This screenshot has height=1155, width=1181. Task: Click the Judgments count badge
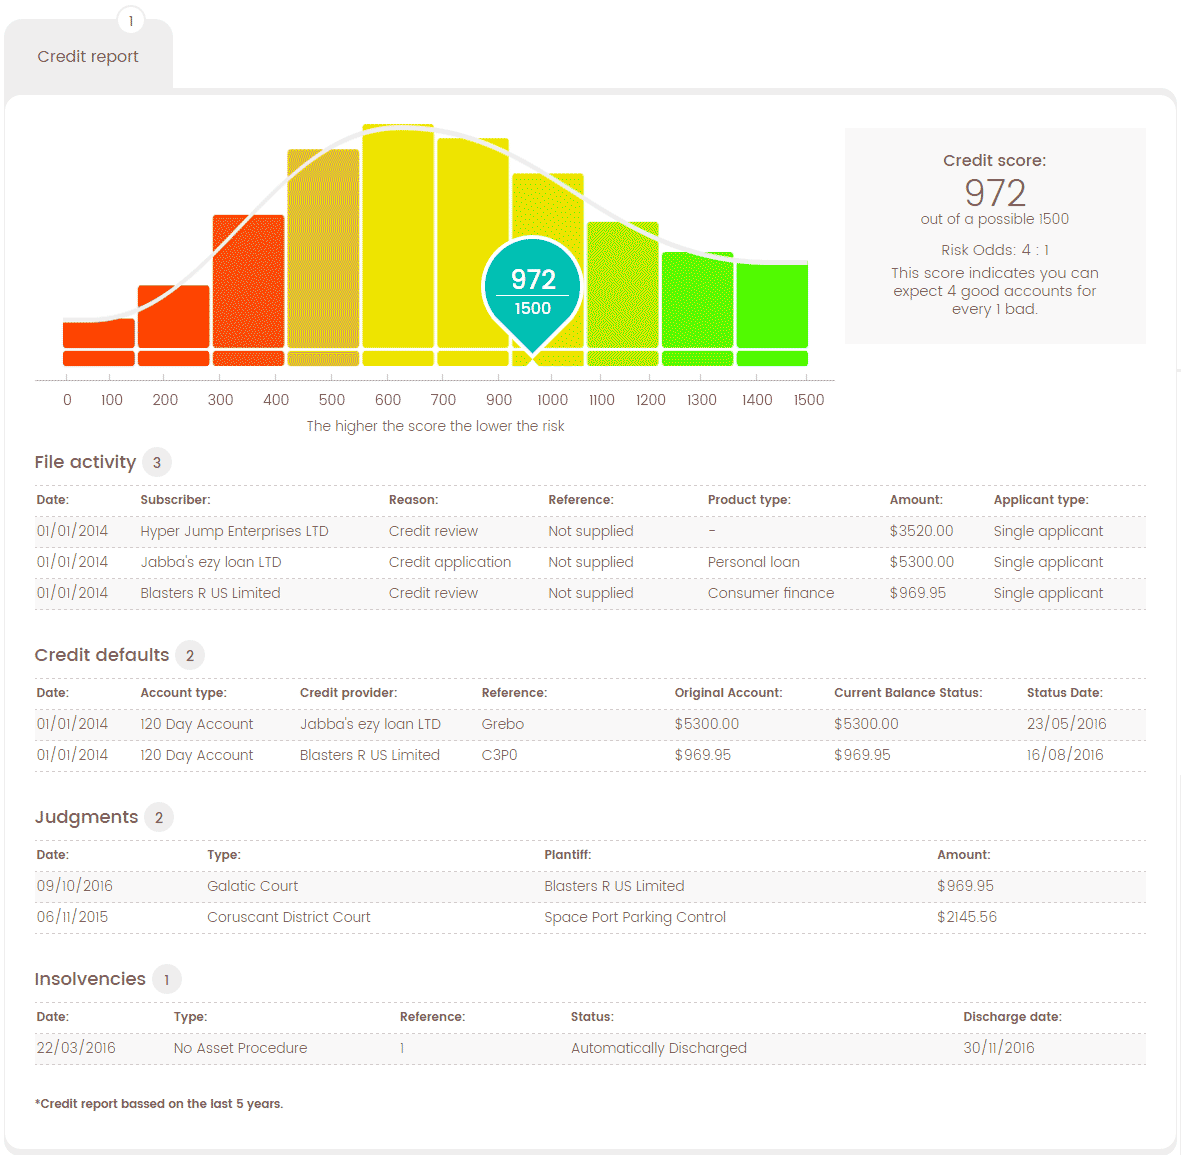(x=159, y=818)
